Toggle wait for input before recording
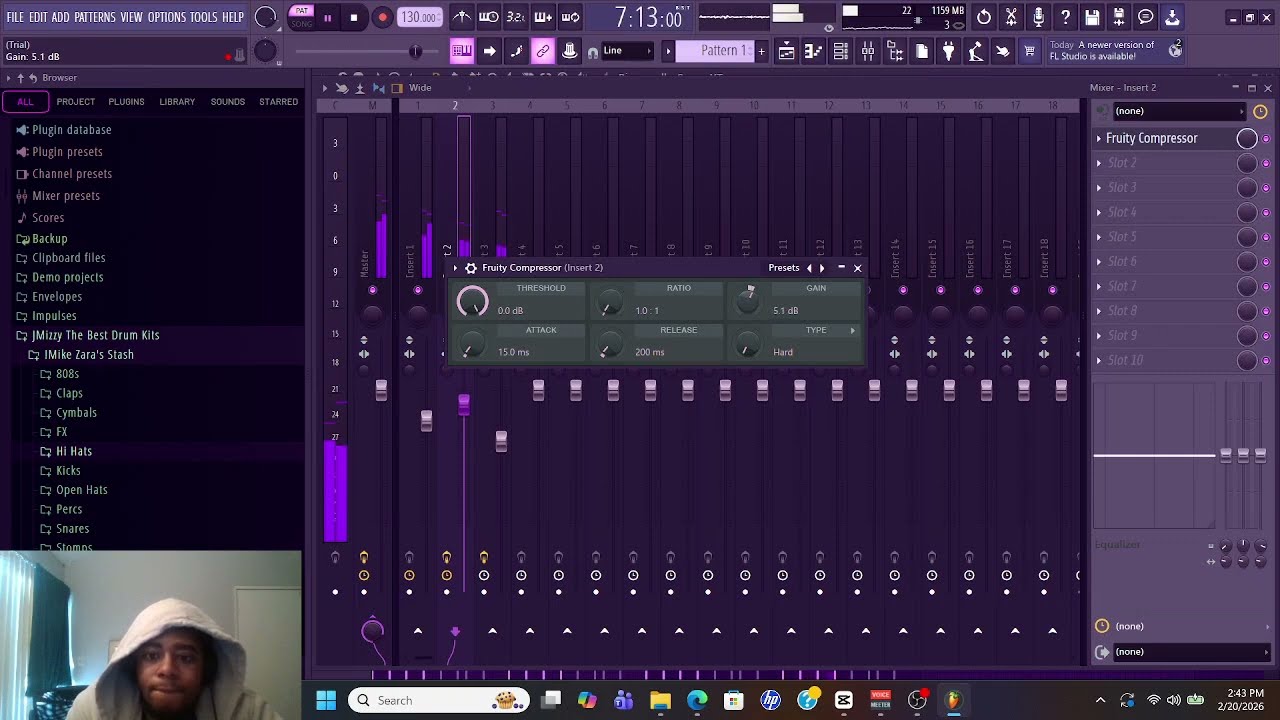The image size is (1280, 720). [x=489, y=17]
